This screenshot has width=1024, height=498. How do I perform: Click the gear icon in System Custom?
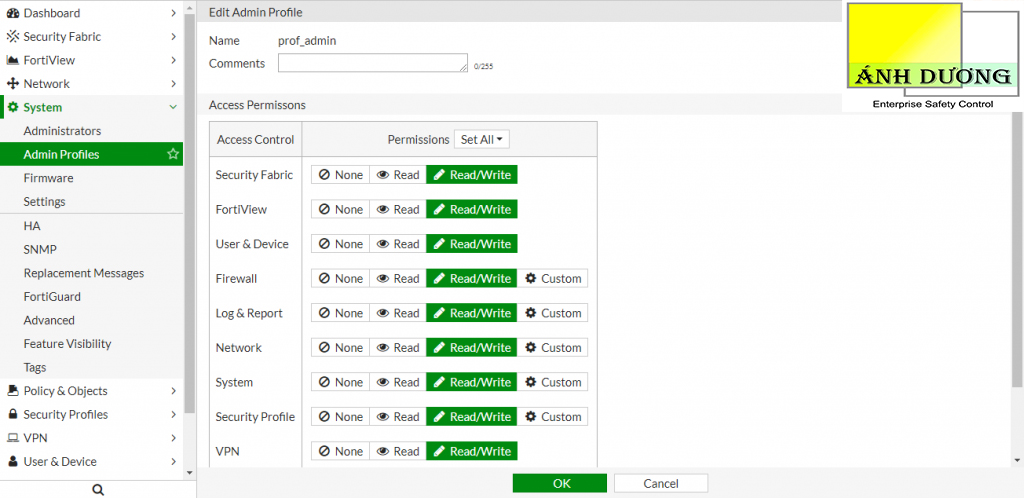(x=531, y=382)
